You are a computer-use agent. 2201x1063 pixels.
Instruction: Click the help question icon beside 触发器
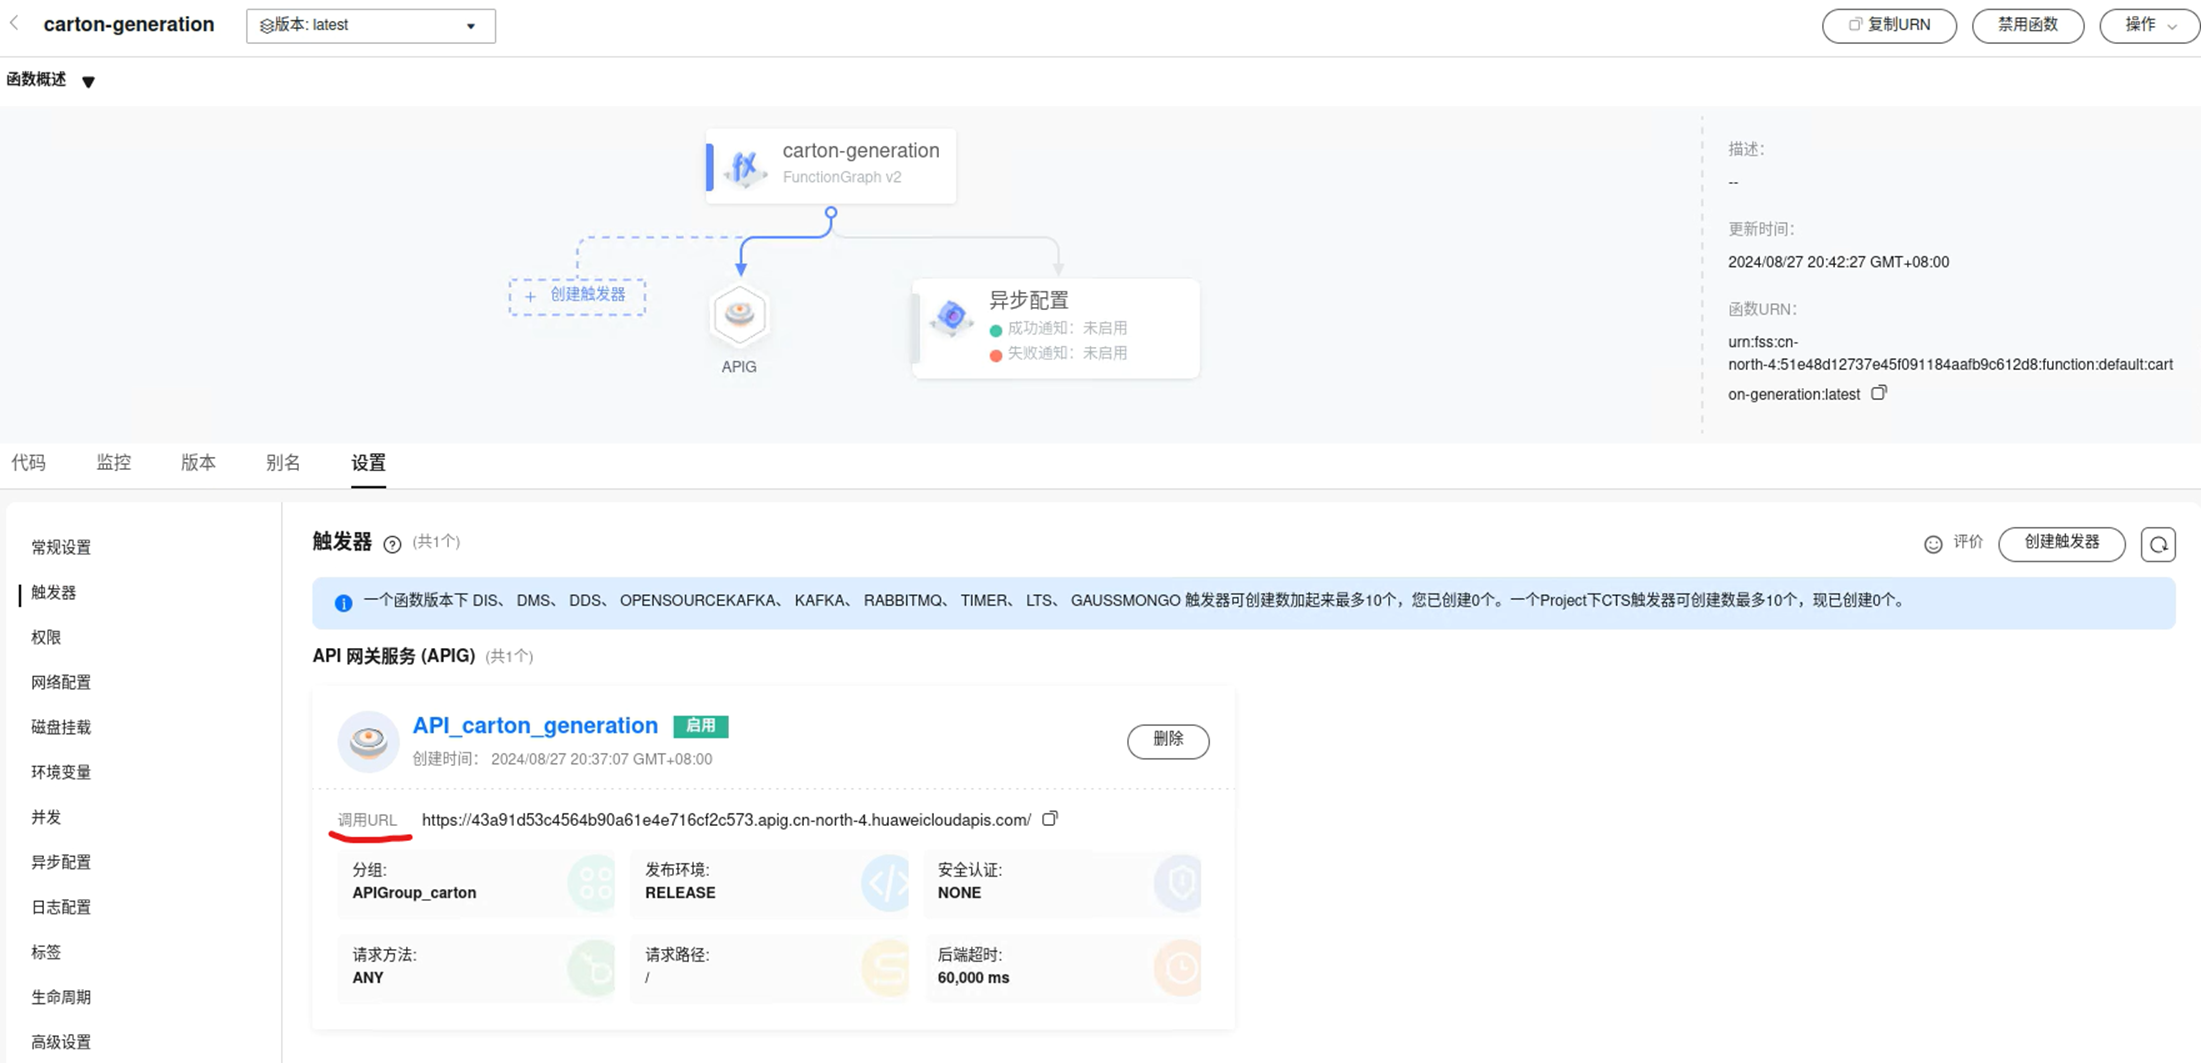point(392,544)
